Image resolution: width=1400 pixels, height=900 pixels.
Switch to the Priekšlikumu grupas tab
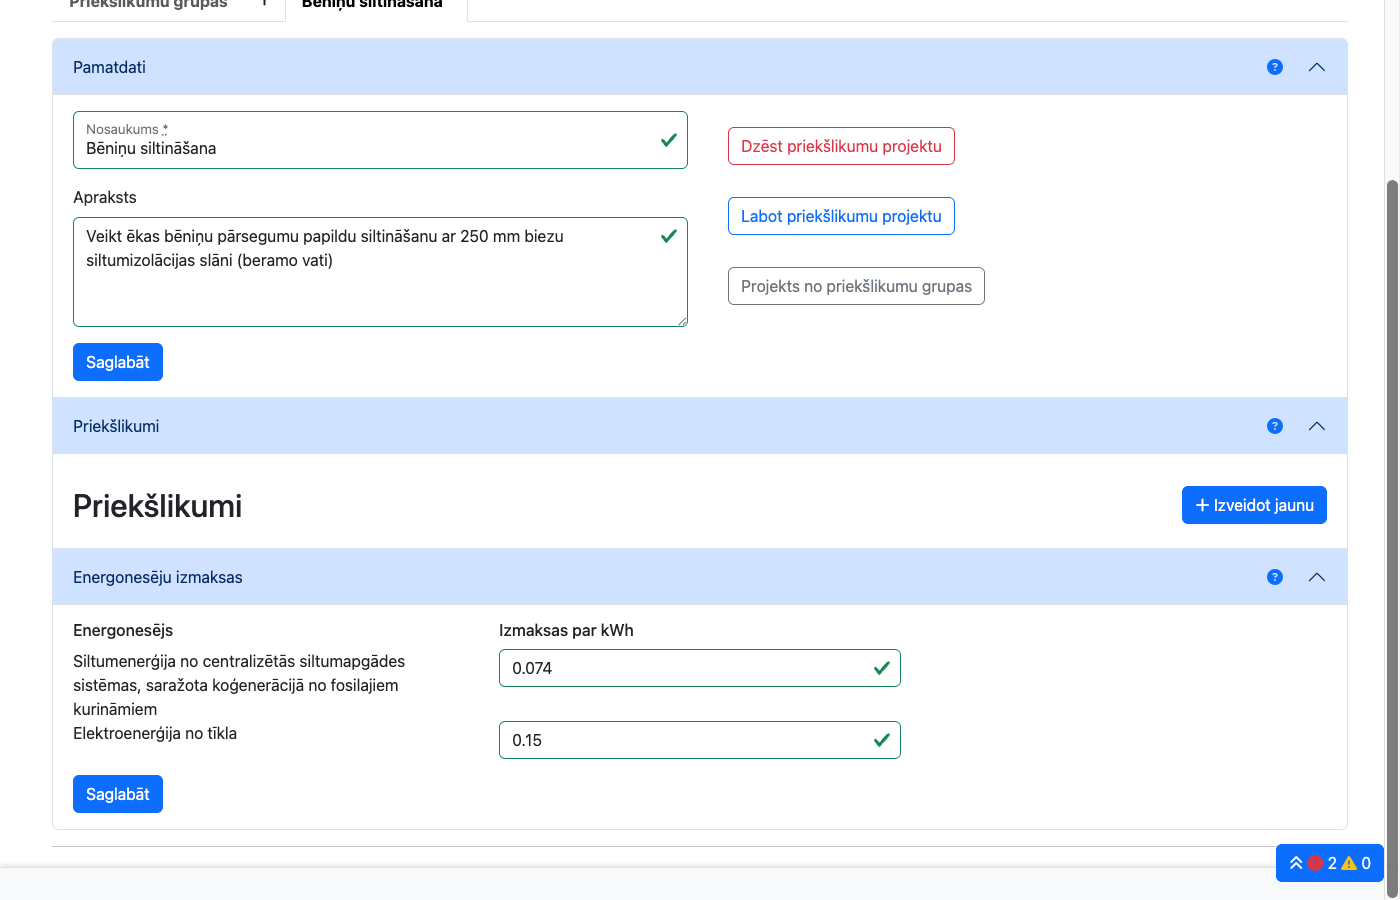[x=149, y=5]
